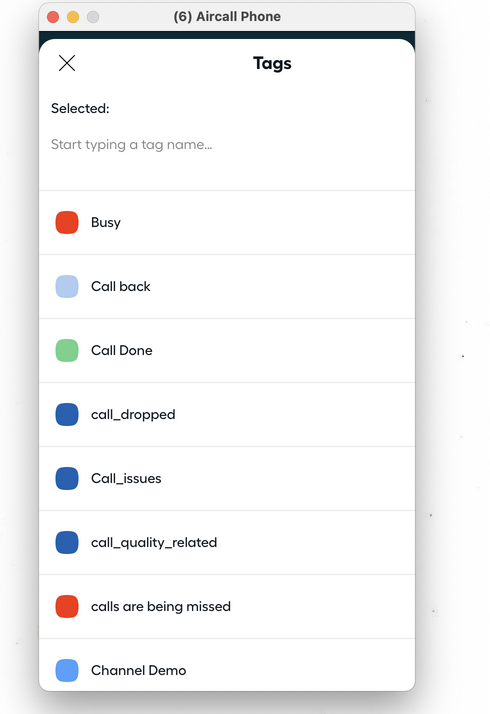The width and height of the screenshot is (490, 714).
Task: Select the Busy tag text
Action: pos(106,223)
